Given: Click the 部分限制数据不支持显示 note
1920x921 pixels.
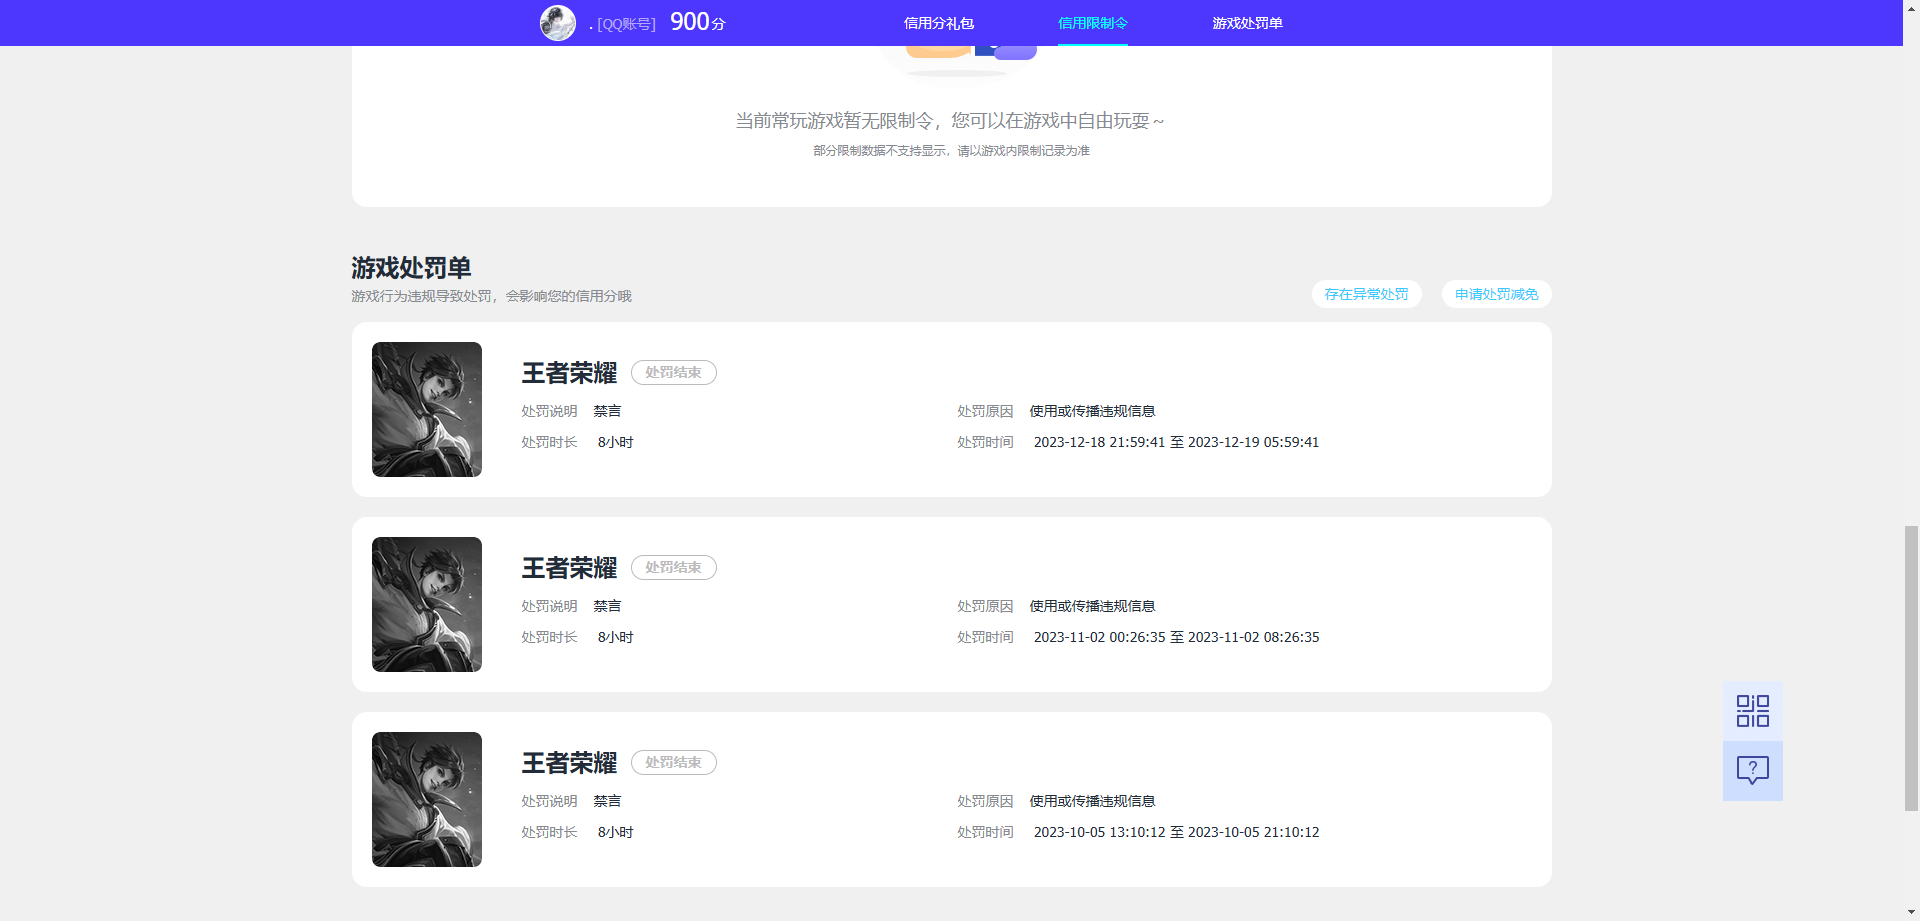Looking at the screenshot, I should pos(951,151).
